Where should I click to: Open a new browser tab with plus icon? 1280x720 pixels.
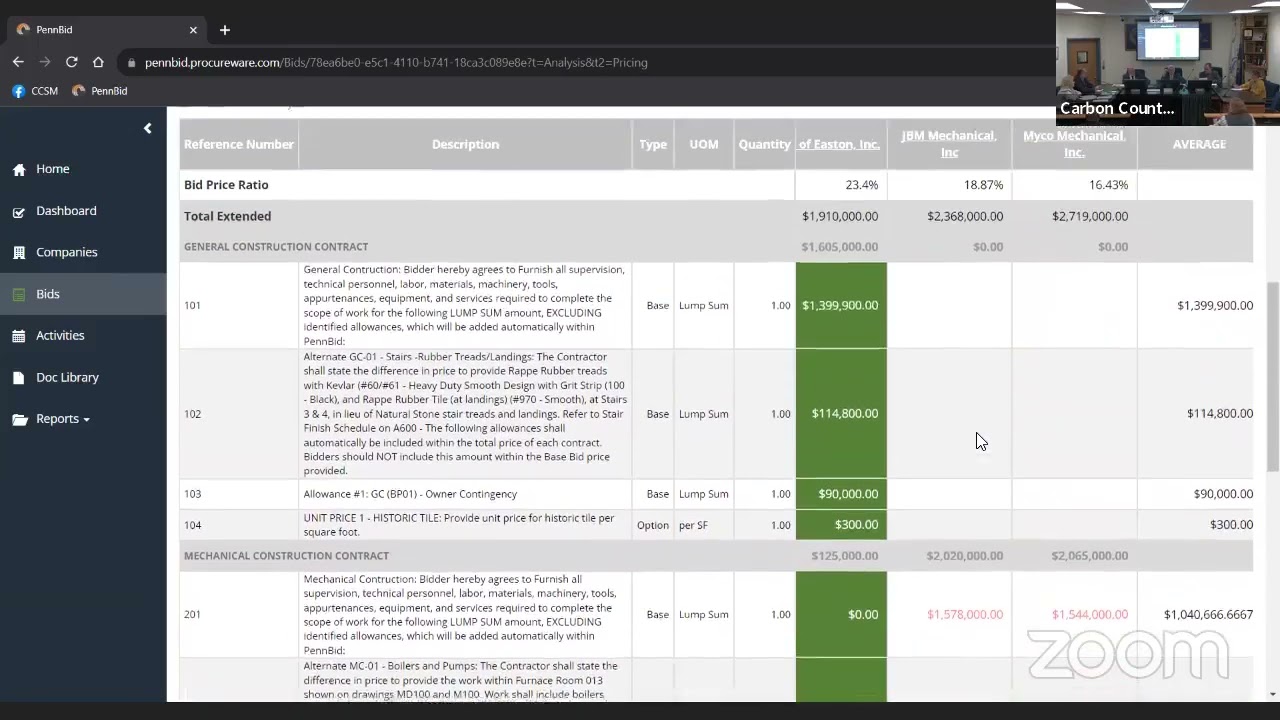point(225,30)
